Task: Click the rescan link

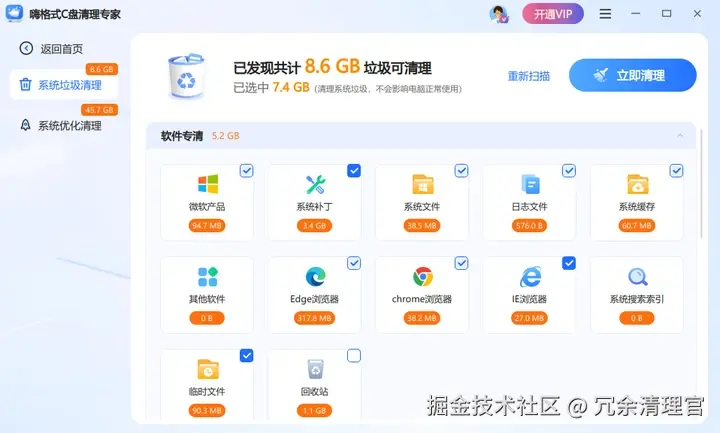Action: click(529, 76)
